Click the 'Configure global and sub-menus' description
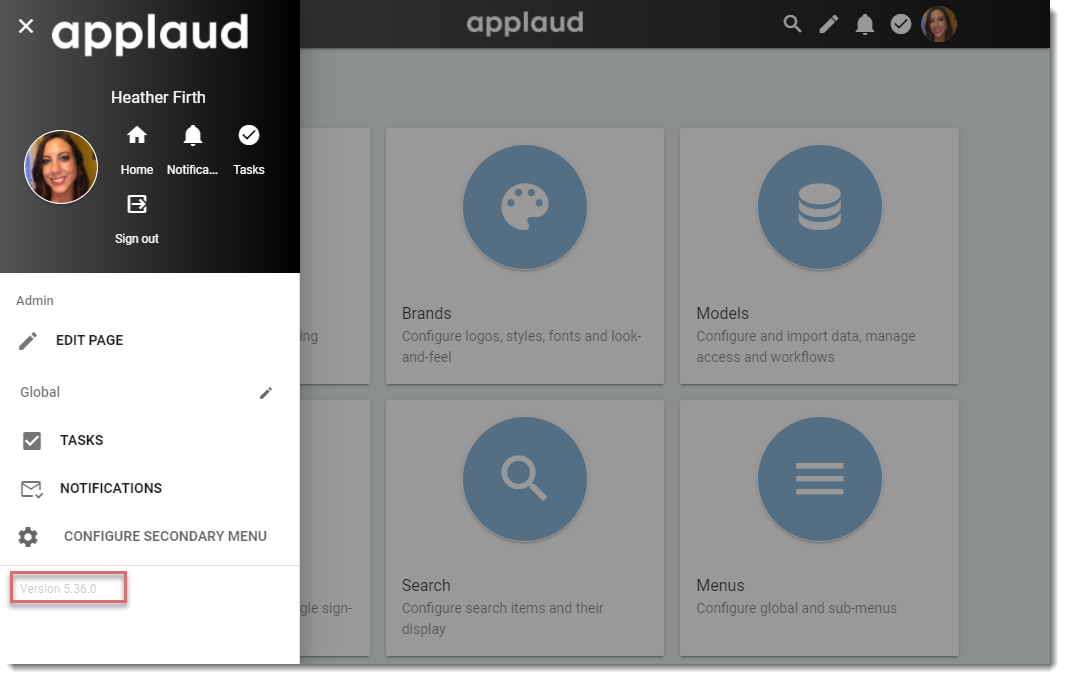The height and width of the screenshot is (679, 1065). tap(796, 608)
